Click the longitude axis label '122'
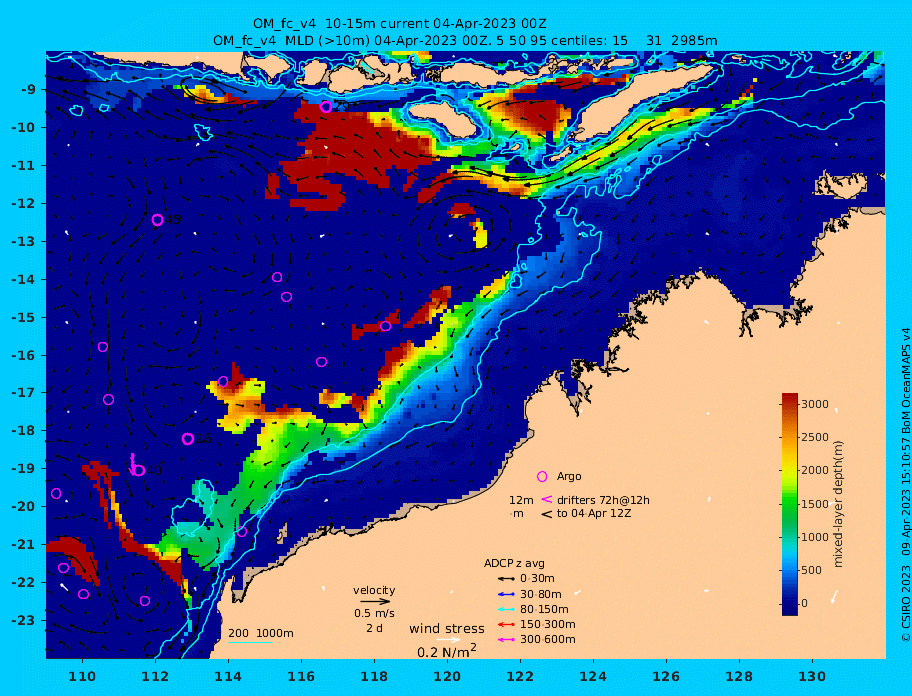The image size is (912, 696). 520,676
